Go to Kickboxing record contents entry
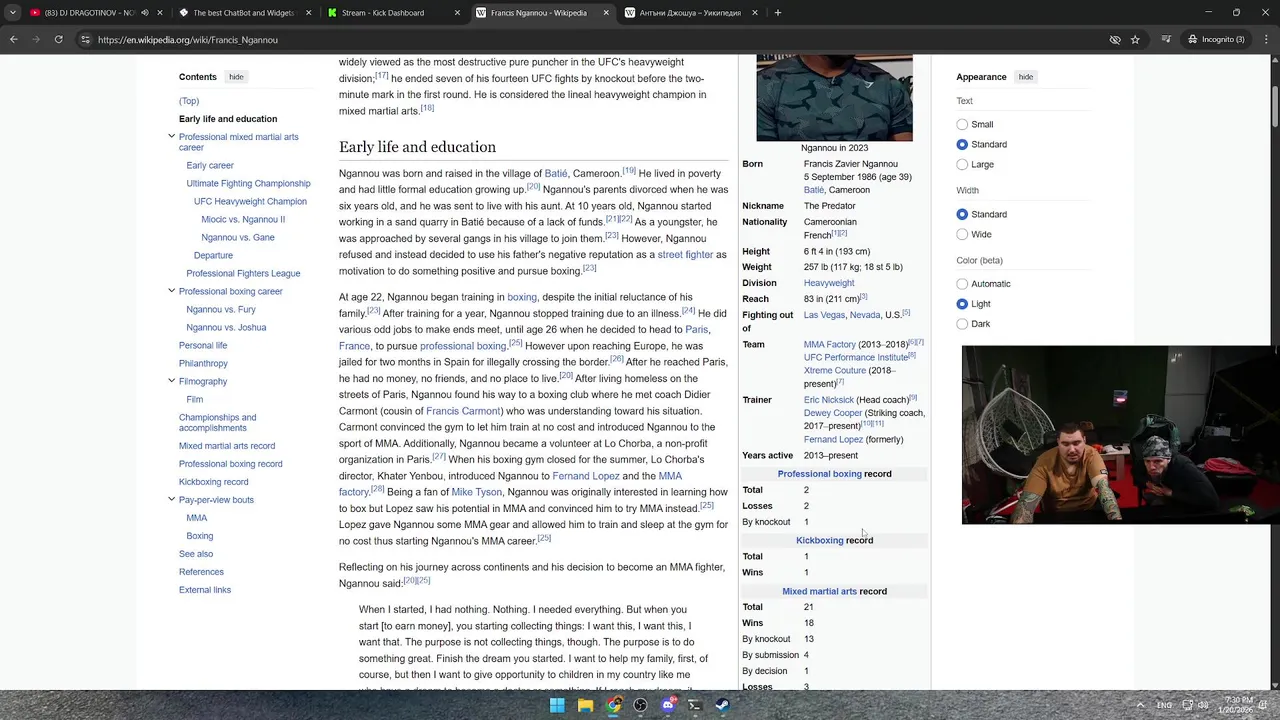Screen dimensions: 1280x720 213,482
